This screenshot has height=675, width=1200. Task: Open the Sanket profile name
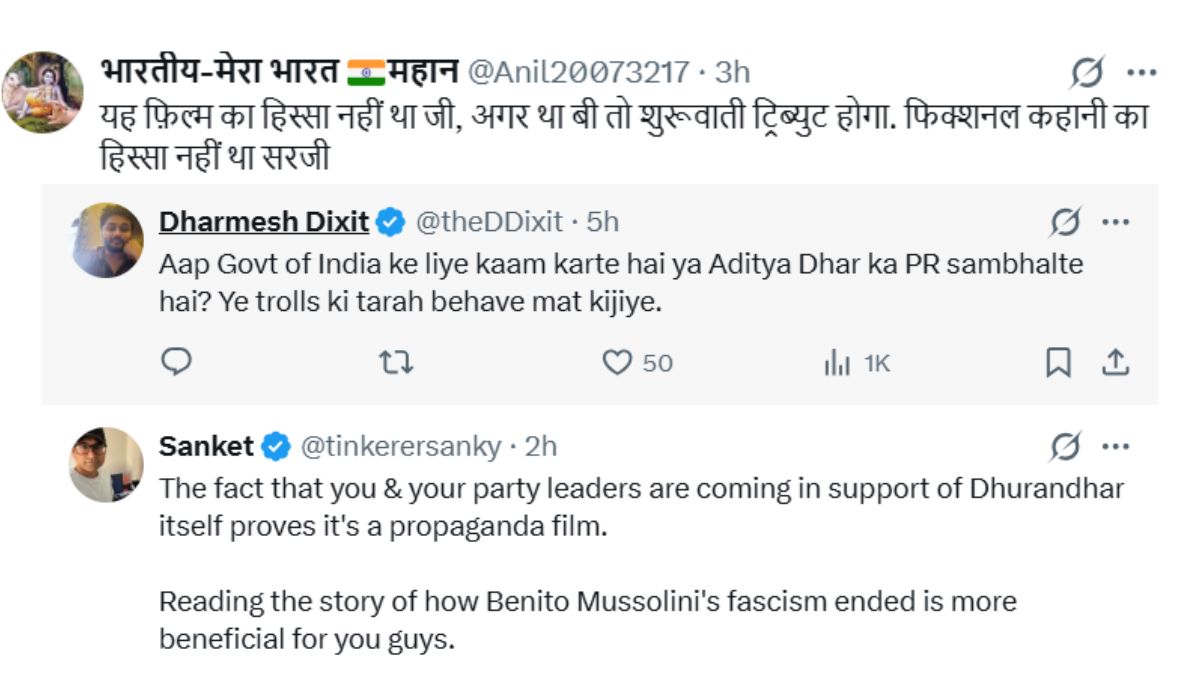tap(207, 445)
